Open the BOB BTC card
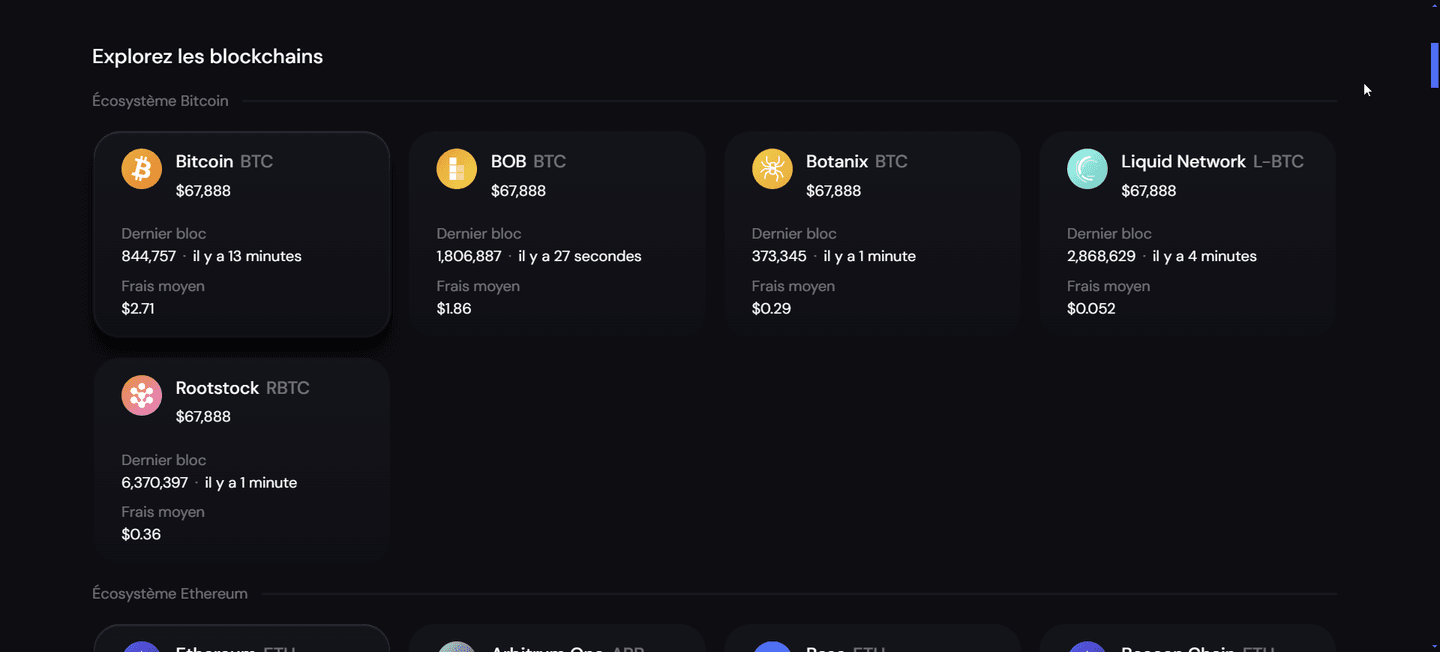1440x652 pixels. (556, 234)
